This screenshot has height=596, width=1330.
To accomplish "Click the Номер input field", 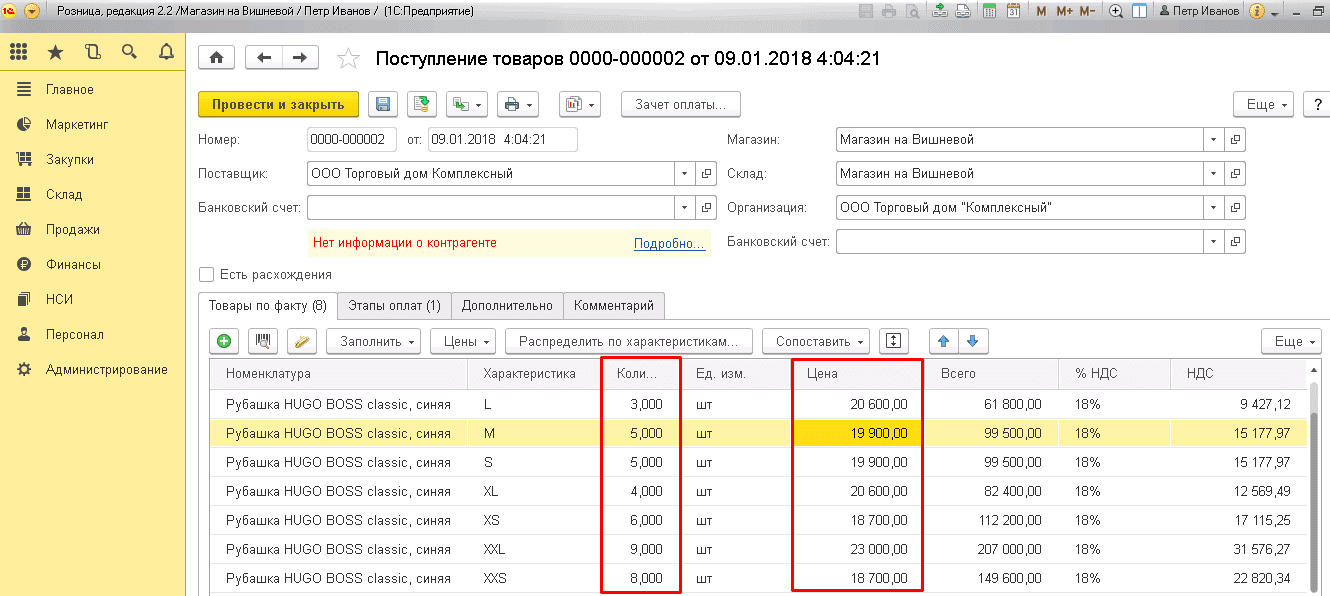I will click(x=350, y=139).
